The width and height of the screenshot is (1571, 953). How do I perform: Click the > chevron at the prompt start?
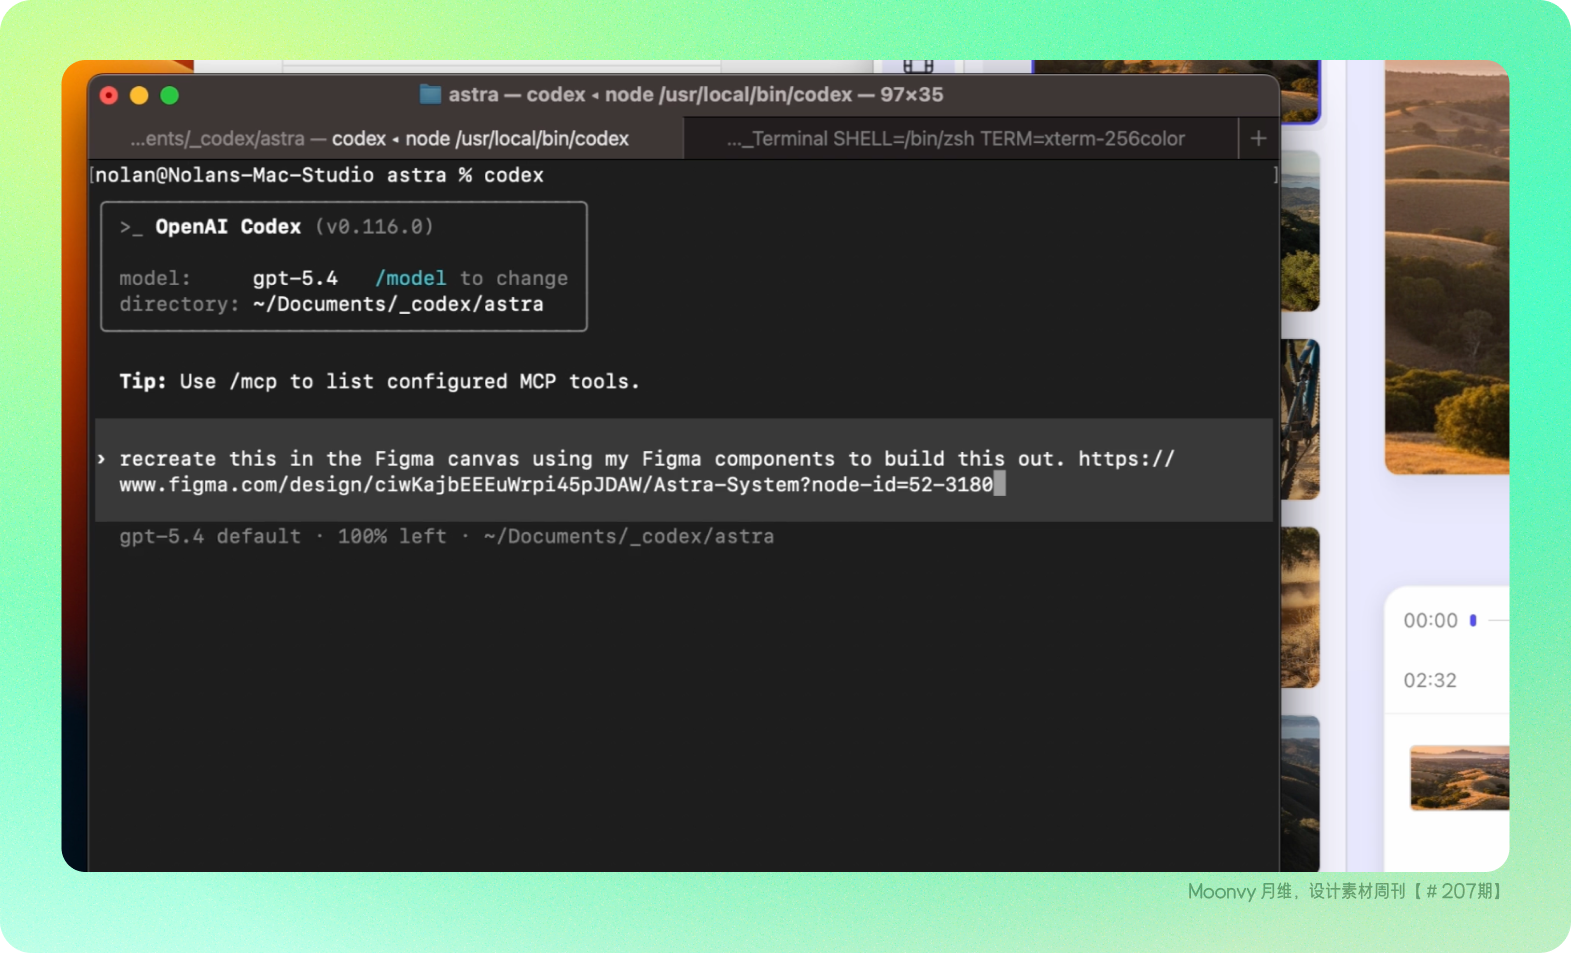pos(102,459)
